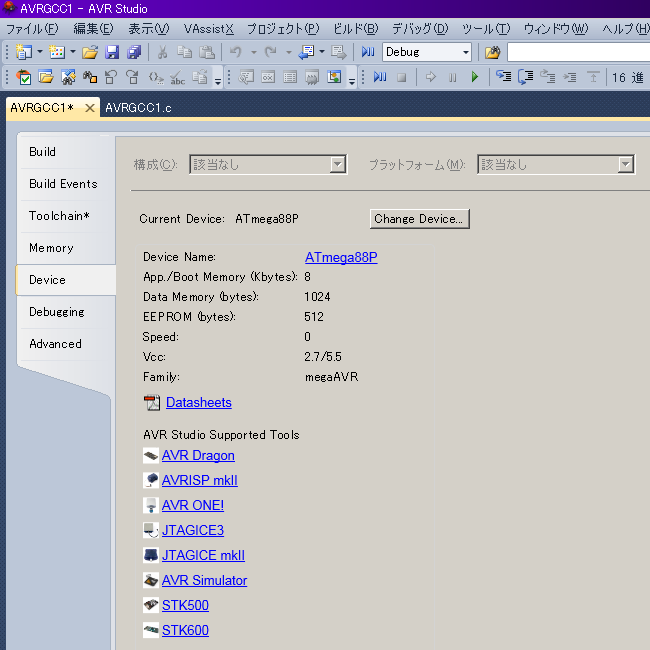The image size is (650, 650).
Task: Click the New Project icon
Action: tap(24, 52)
